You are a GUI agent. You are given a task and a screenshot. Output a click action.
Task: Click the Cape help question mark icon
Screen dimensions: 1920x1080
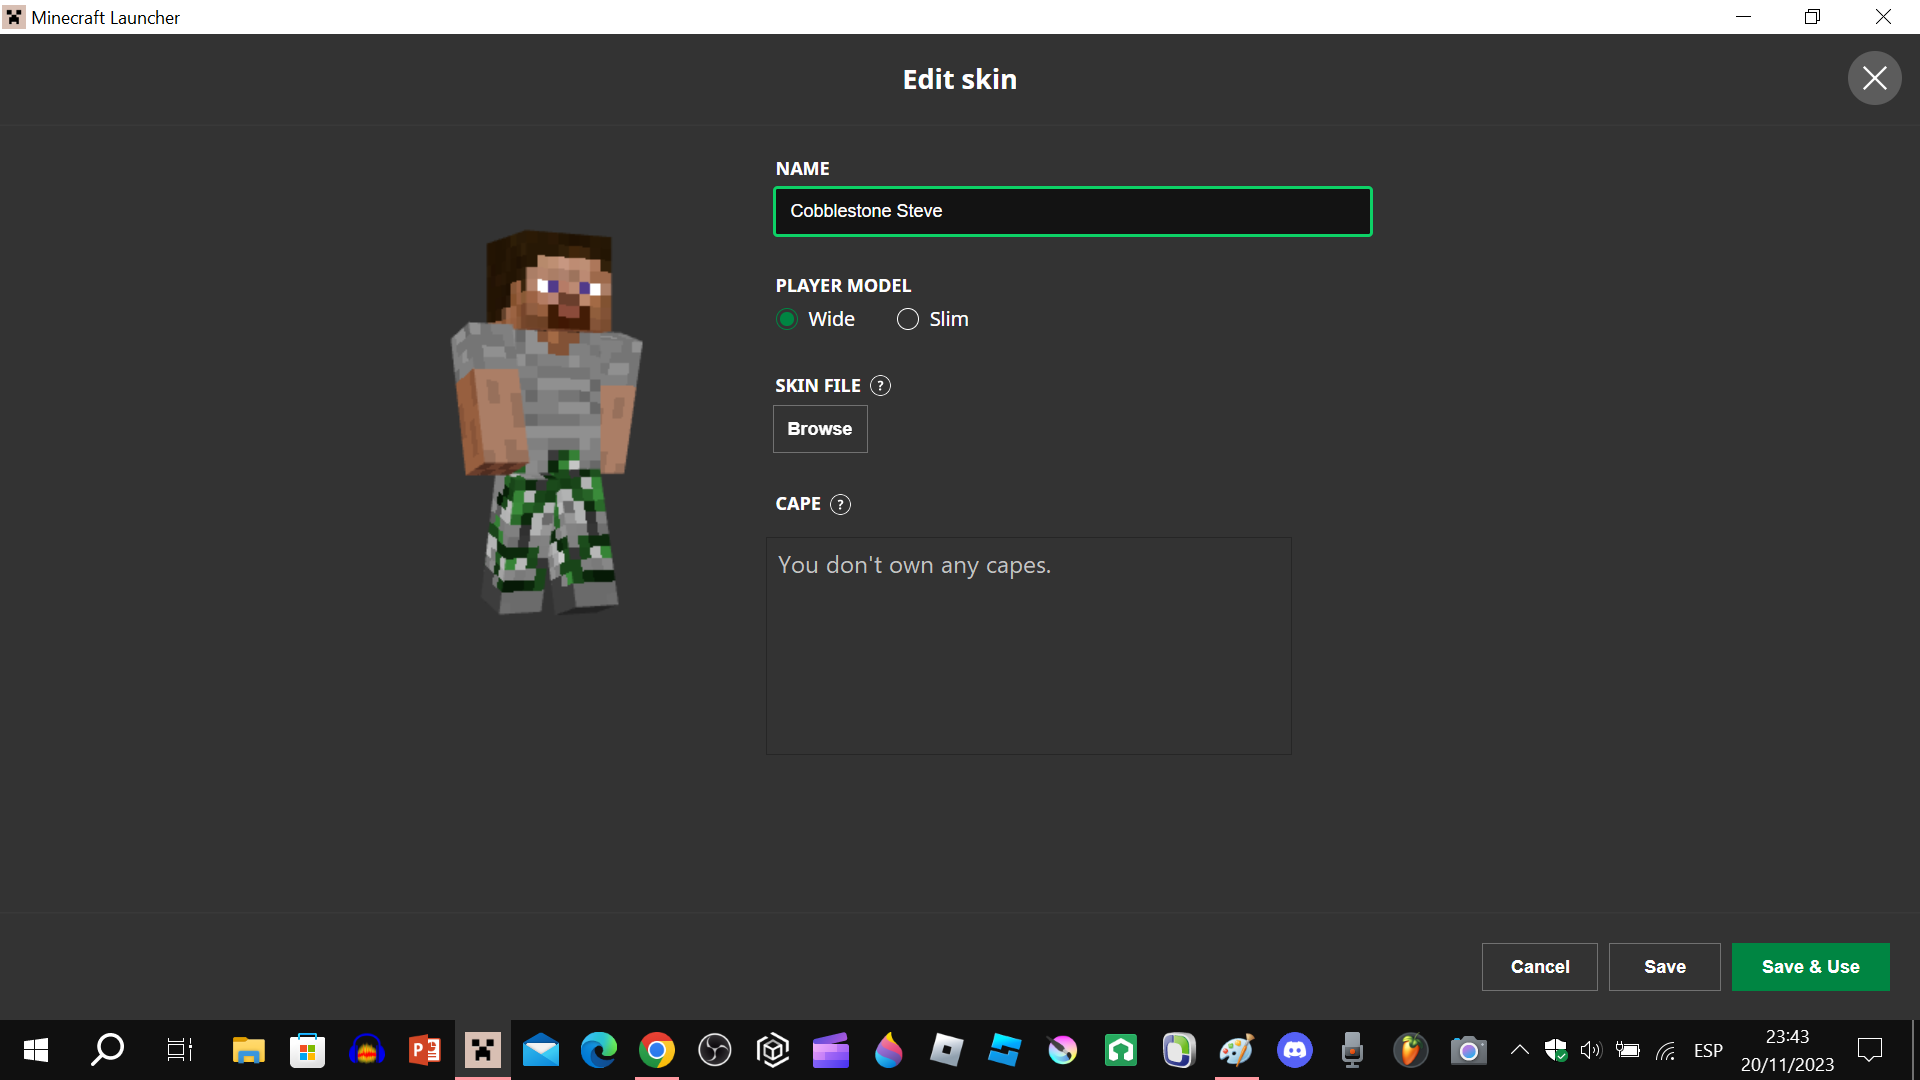[840, 504]
